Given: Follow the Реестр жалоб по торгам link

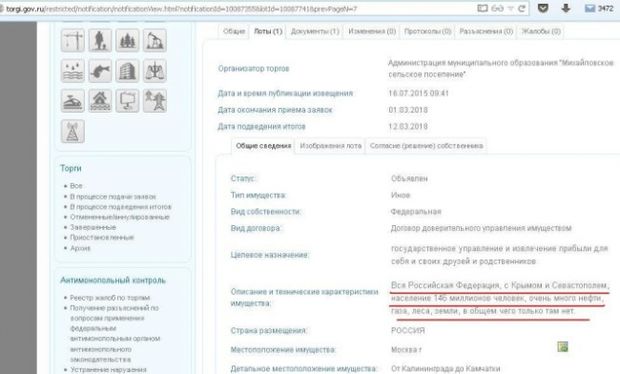Looking at the screenshot, I should [110, 298].
